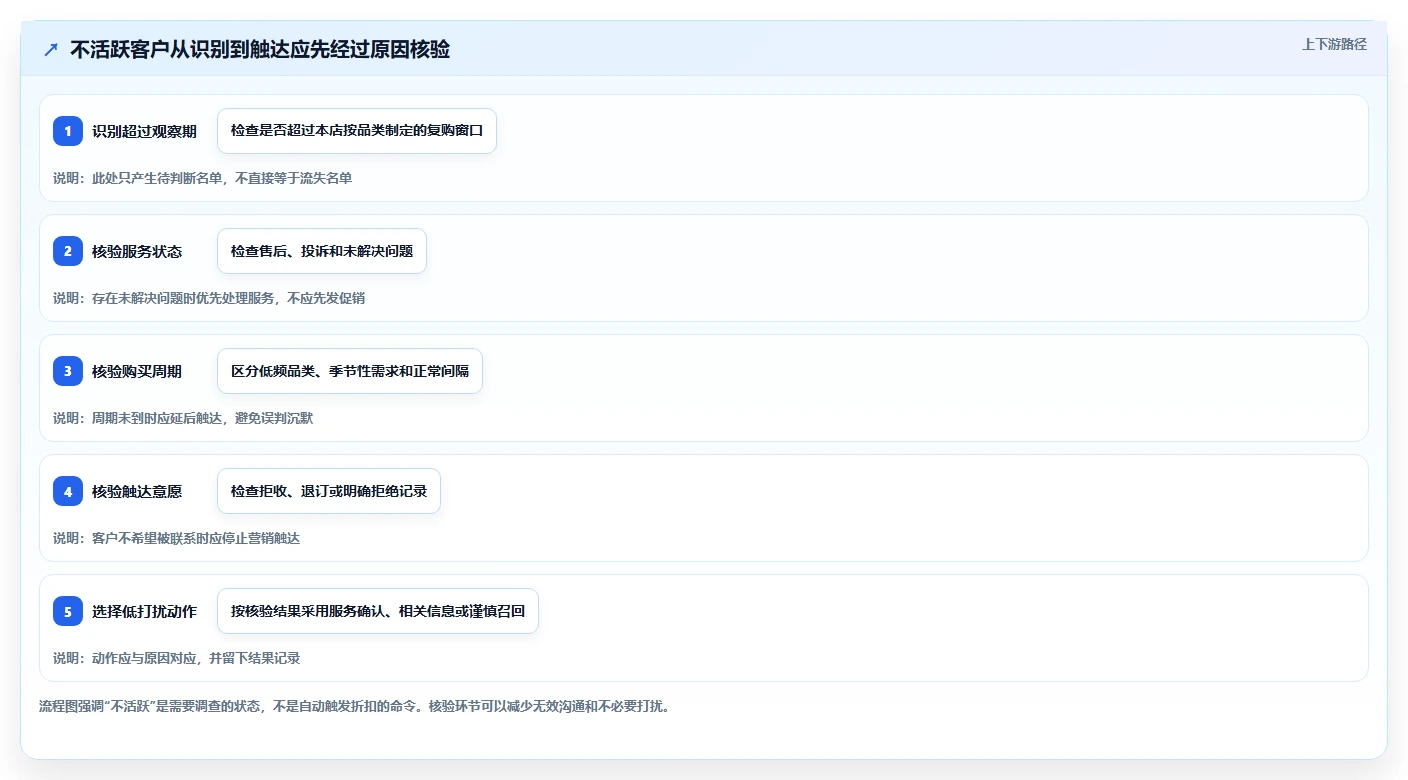Click step number badge 1
This screenshot has height=780, width=1408.
[x=68, y=131]
